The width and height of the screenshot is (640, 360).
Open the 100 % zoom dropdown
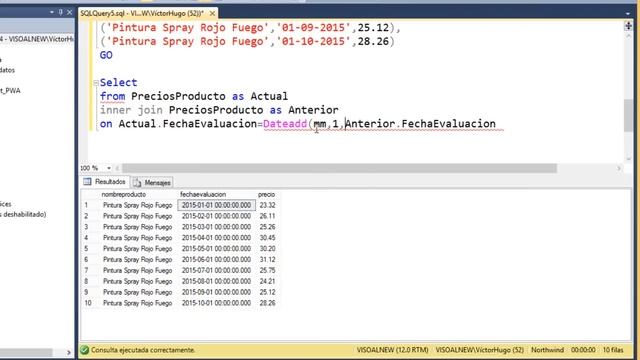pyautogui.click(x=109, y=168)
